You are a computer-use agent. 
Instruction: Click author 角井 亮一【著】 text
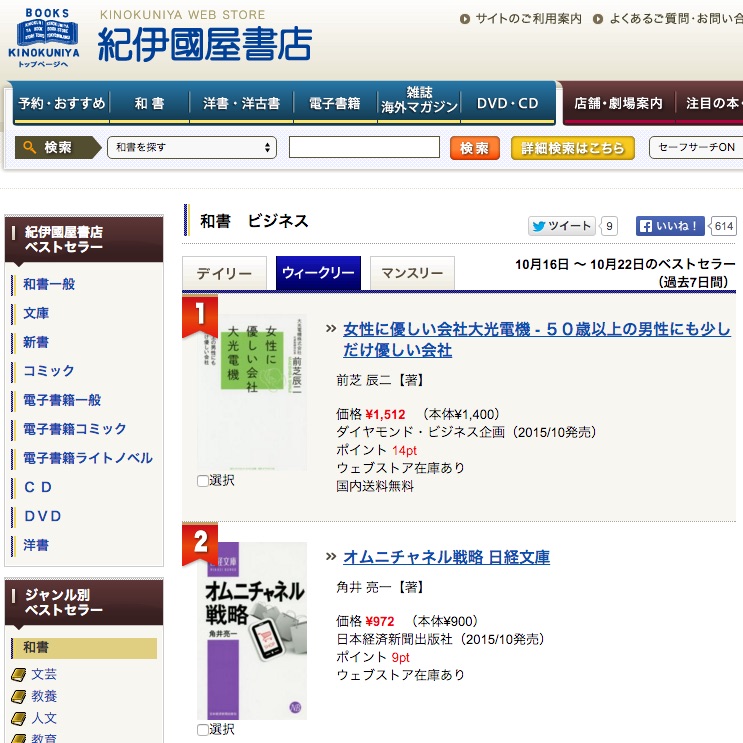[x=380, y=588]
